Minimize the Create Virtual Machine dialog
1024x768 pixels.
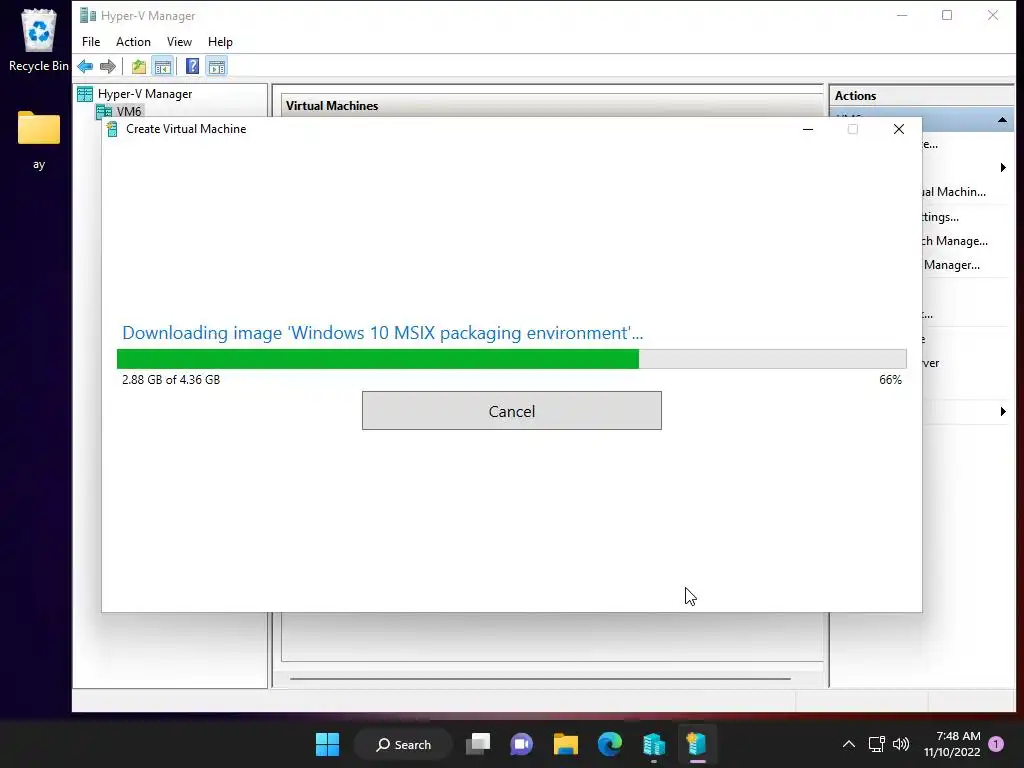[808, 129]
